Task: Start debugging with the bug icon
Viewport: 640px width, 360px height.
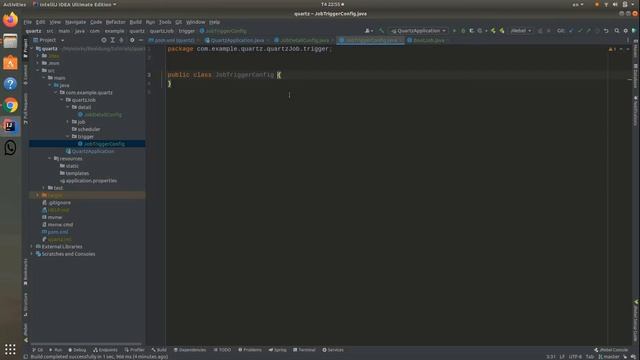Action: coord(463,31)
